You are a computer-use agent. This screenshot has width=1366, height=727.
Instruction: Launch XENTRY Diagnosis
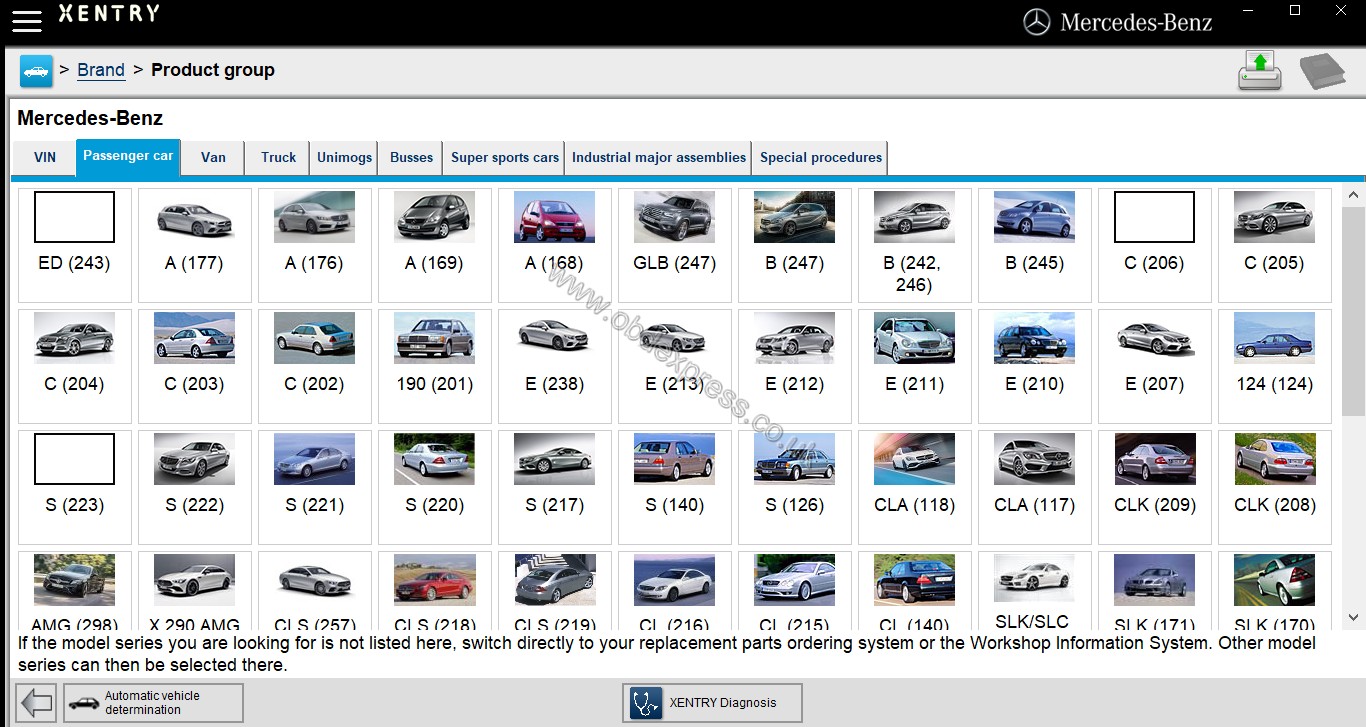point(712,703)
